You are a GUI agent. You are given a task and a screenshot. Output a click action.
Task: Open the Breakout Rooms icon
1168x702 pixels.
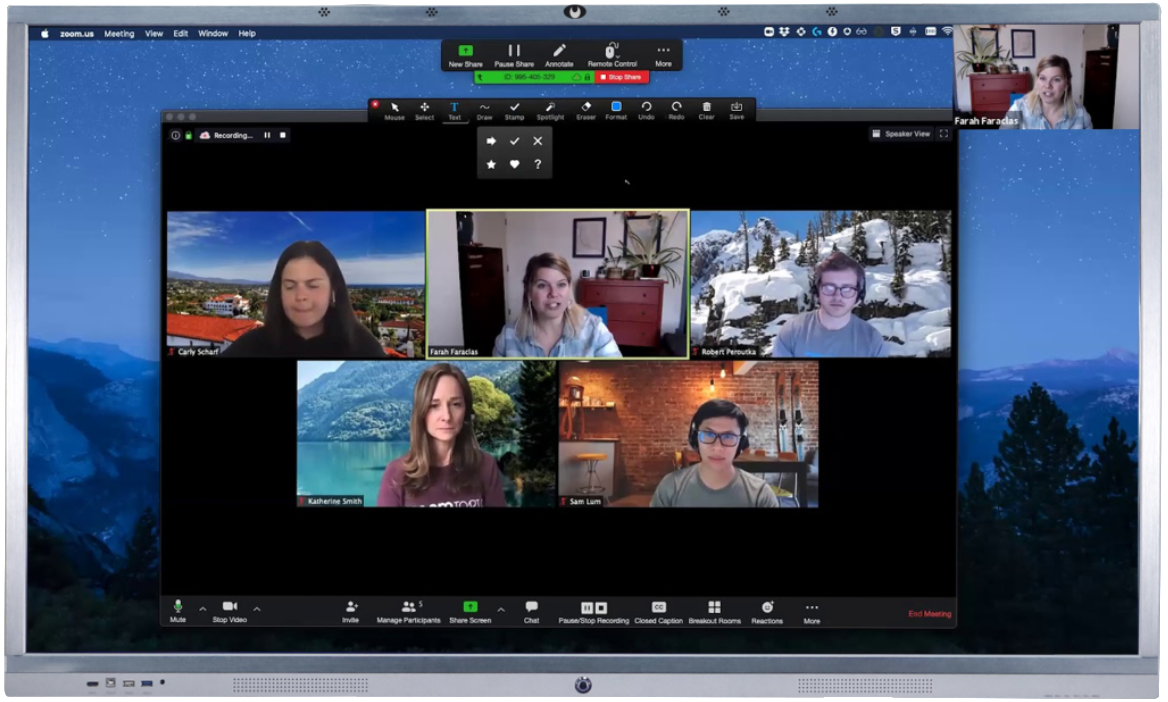714,608
